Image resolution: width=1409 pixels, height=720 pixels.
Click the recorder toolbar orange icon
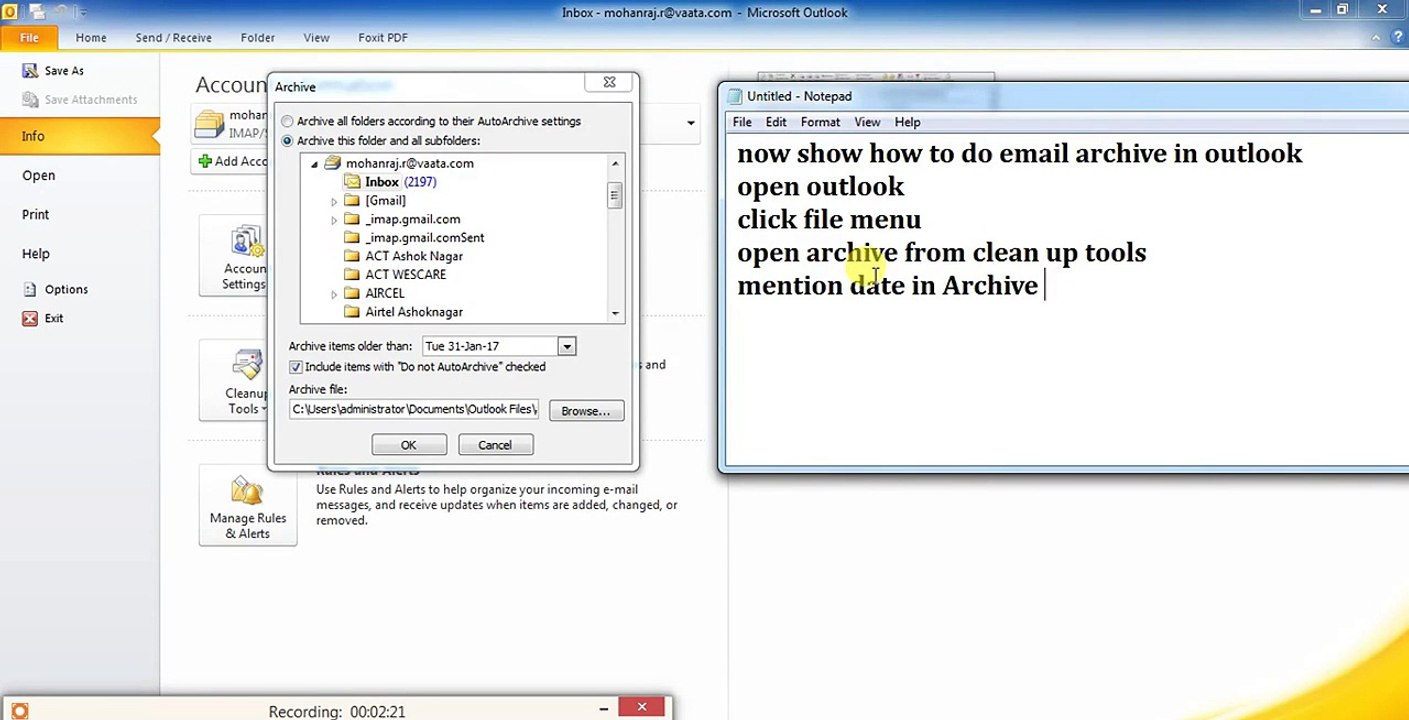19,711
